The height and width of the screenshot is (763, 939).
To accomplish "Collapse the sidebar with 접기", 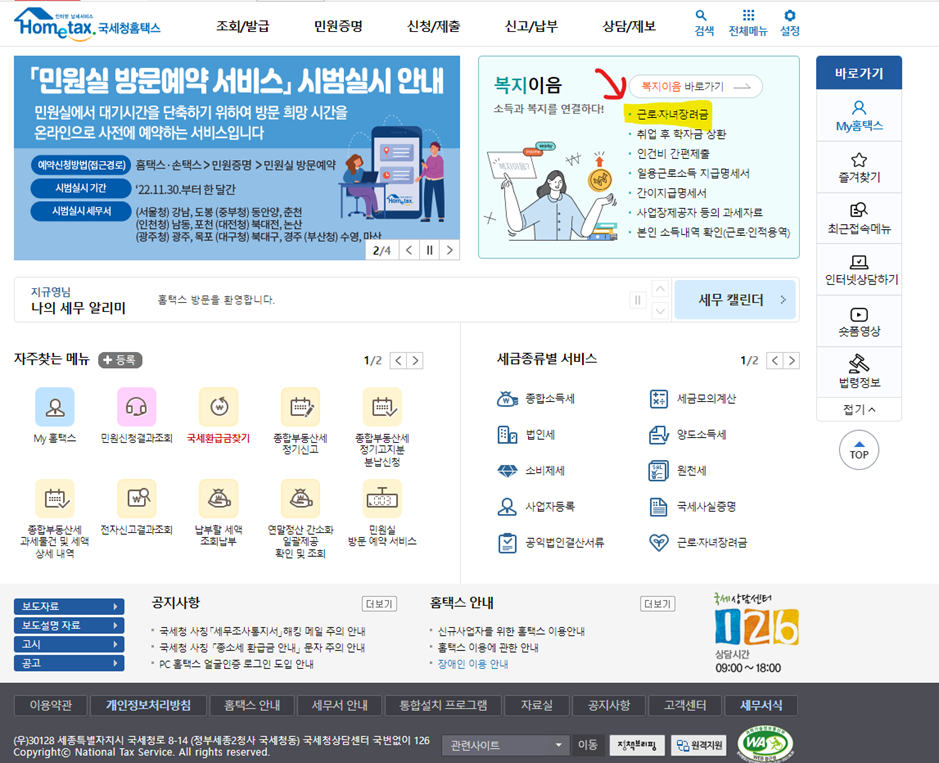I will (859, 410).
